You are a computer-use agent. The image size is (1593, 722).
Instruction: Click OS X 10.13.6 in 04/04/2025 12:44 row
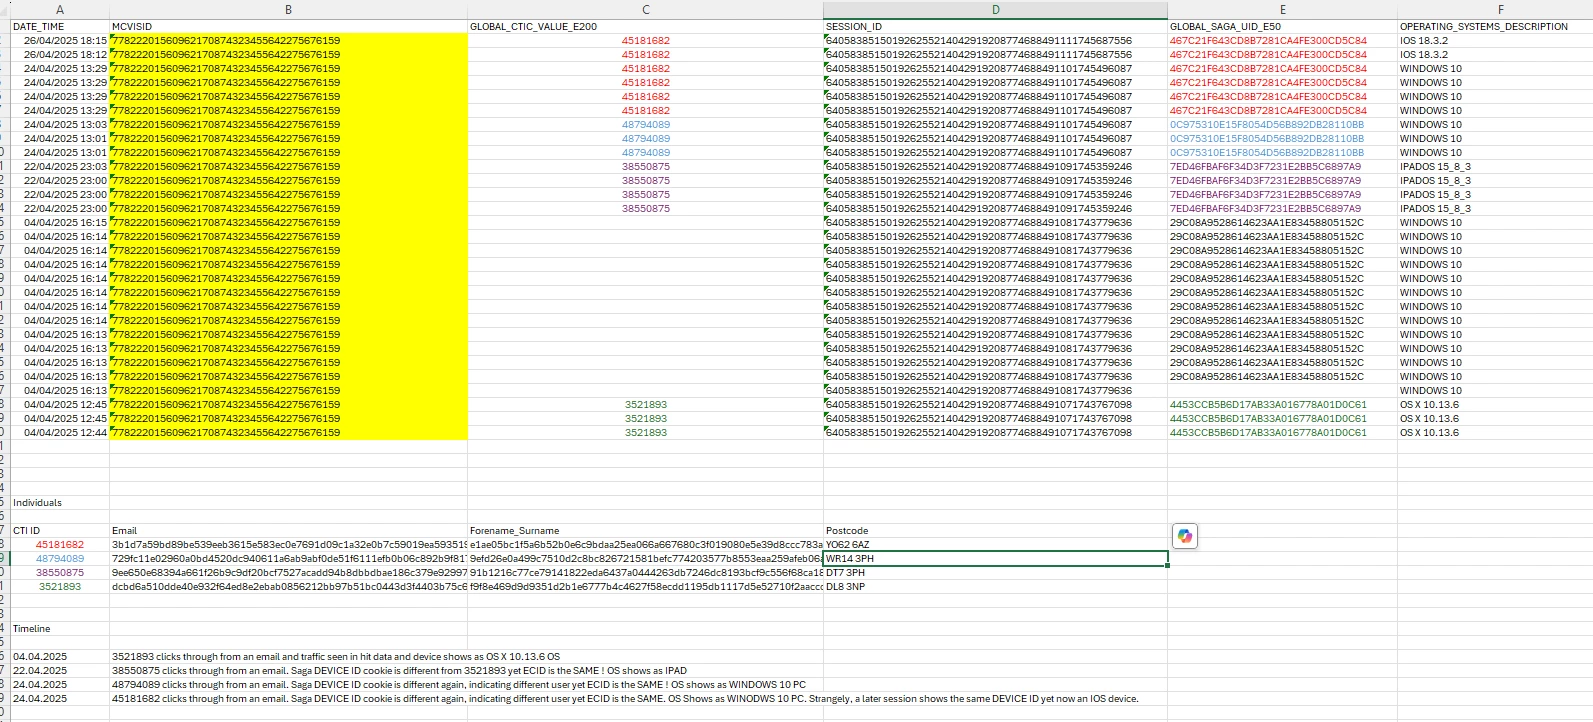(x=1495, y=433)
